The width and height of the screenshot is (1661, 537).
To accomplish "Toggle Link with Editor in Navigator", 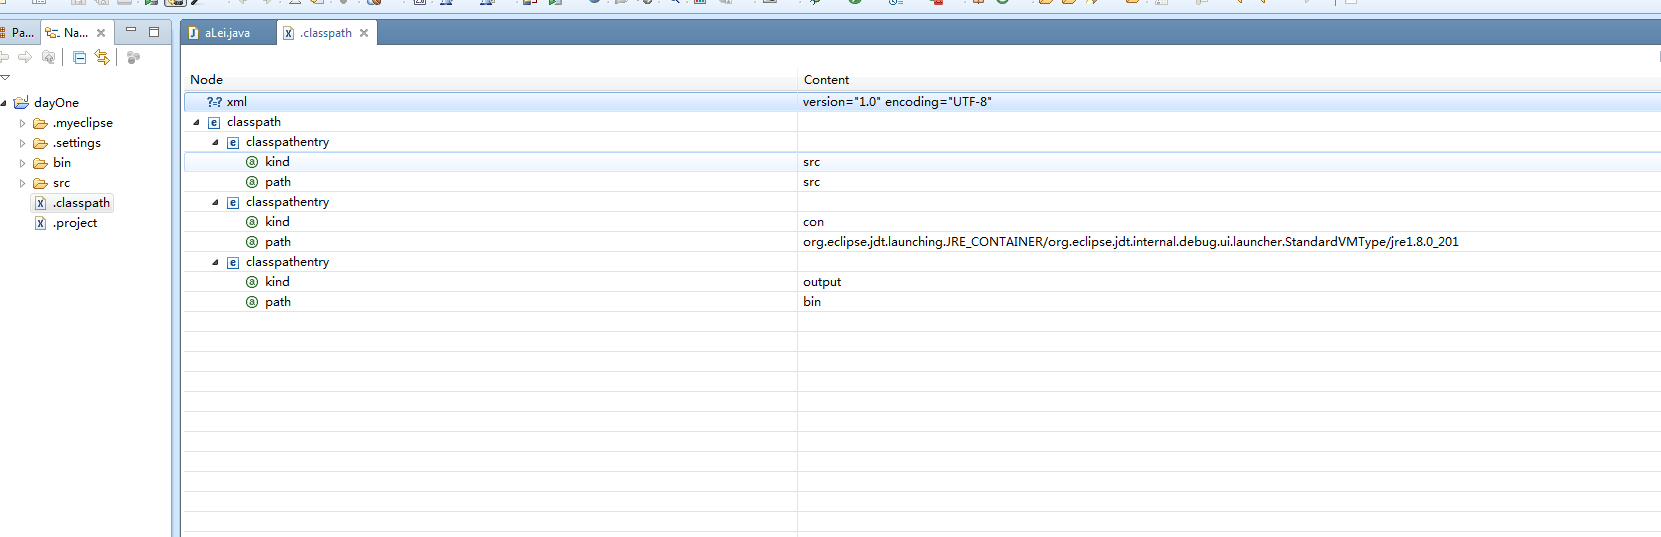I will pos(102,58).
